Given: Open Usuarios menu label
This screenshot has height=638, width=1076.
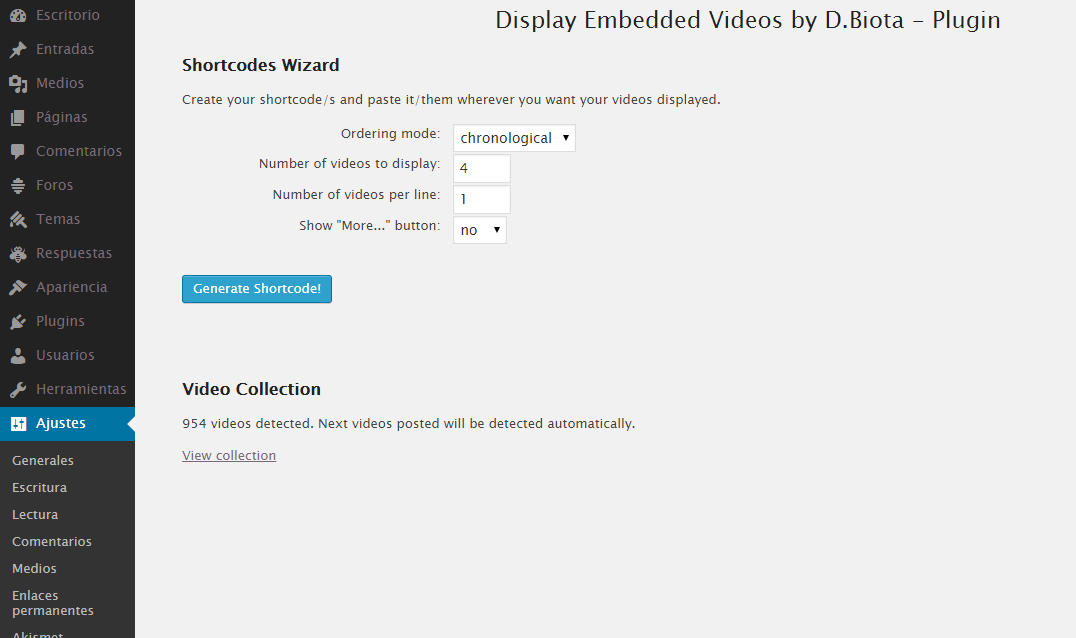Looking at the screenshot, I should [x=65, y=355].
